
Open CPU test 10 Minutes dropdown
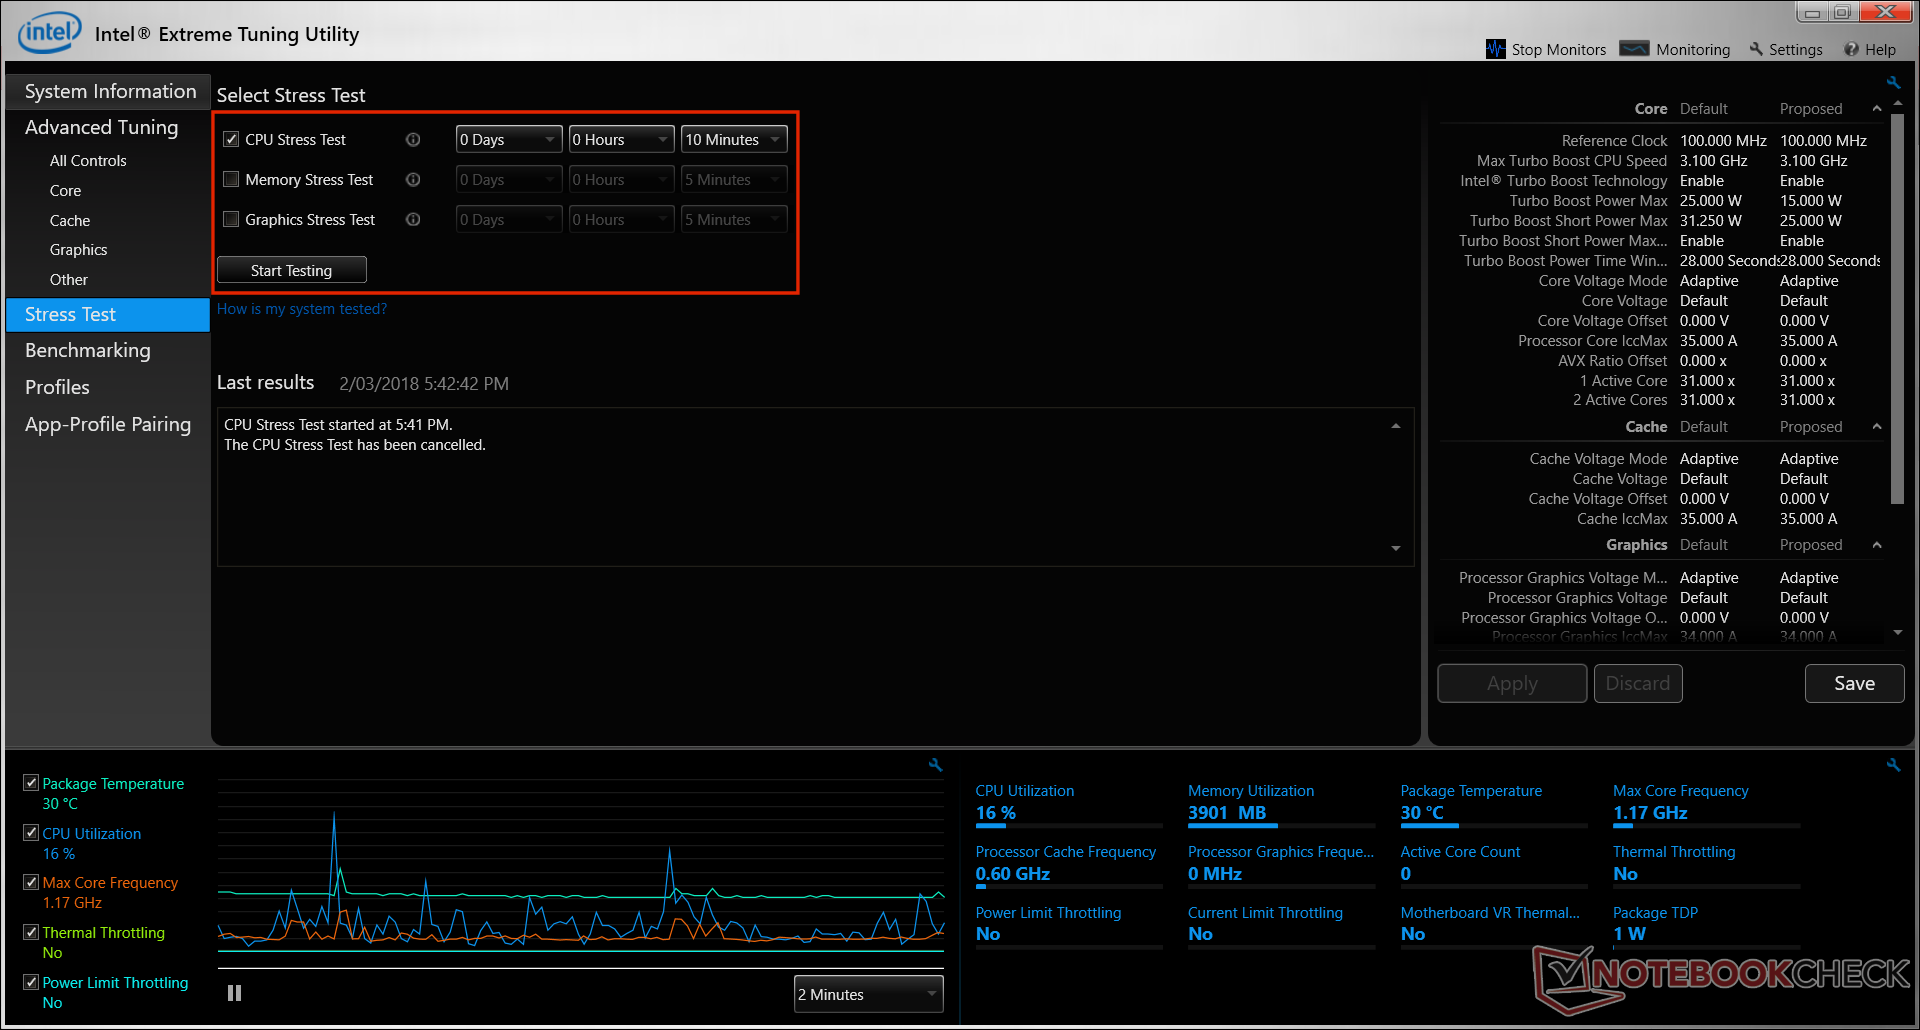point(734,139)
